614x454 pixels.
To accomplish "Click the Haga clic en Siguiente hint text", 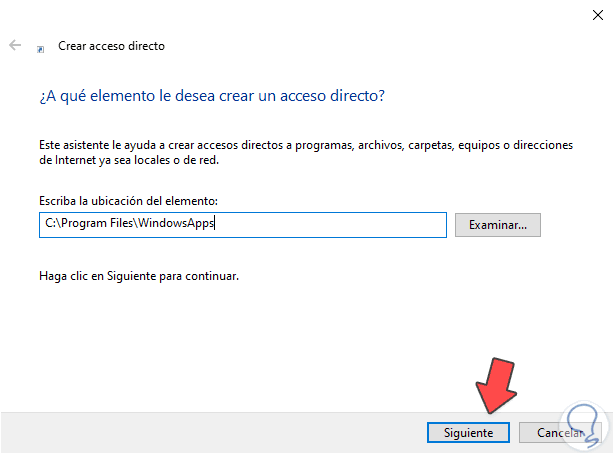I will (x=139, y=274).
